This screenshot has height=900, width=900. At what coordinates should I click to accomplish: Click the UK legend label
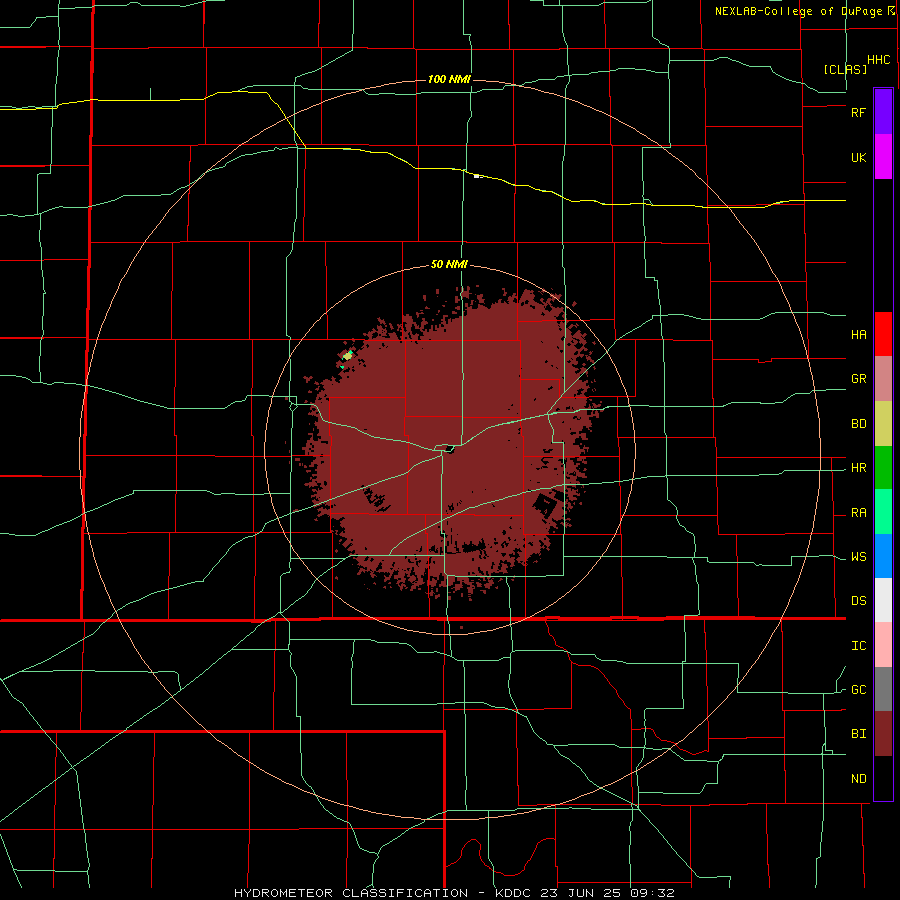(858, 157)
